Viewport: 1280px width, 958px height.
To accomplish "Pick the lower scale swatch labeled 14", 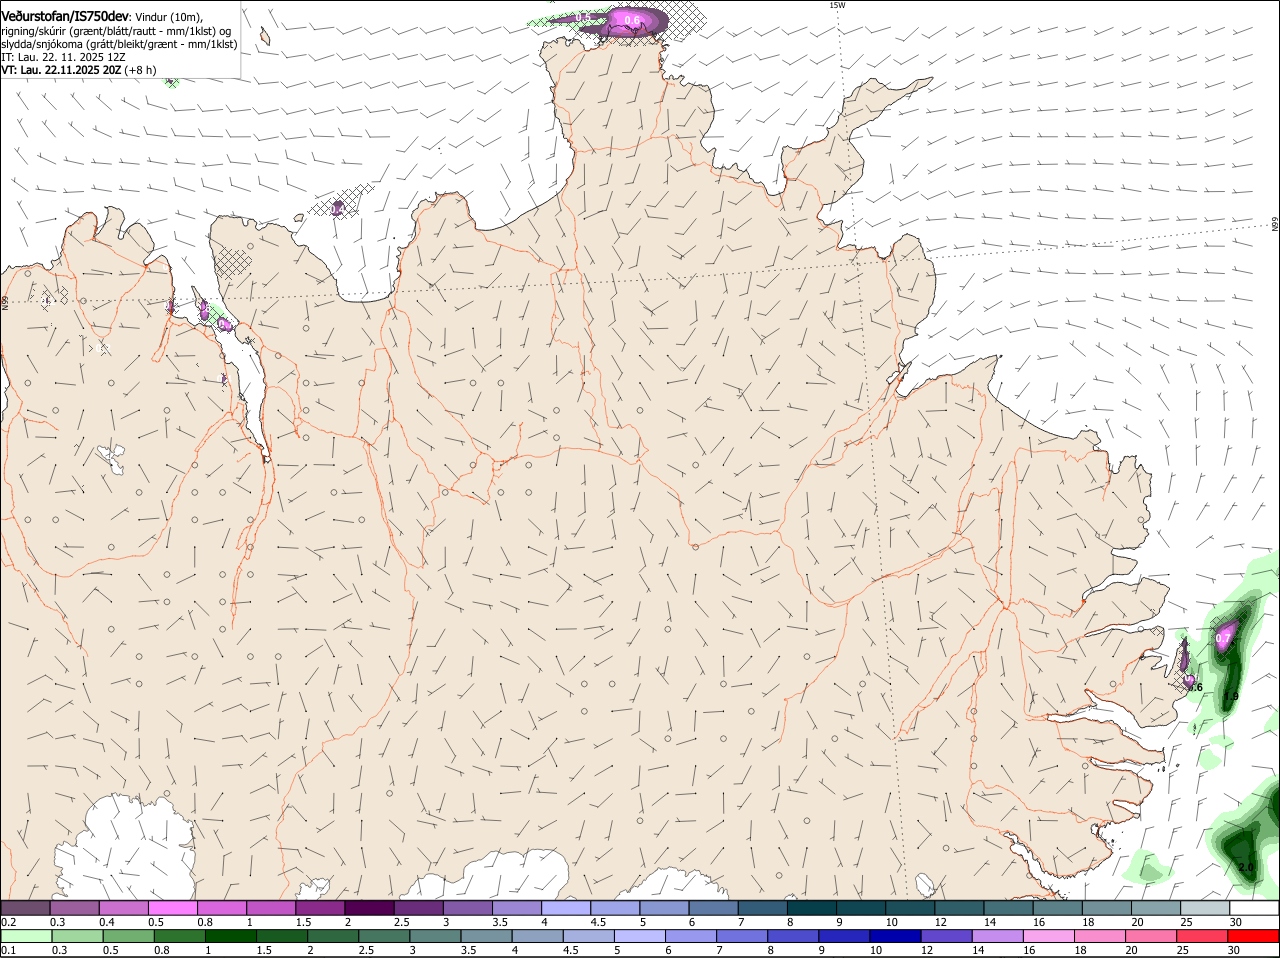I will (x=996, y=936).
